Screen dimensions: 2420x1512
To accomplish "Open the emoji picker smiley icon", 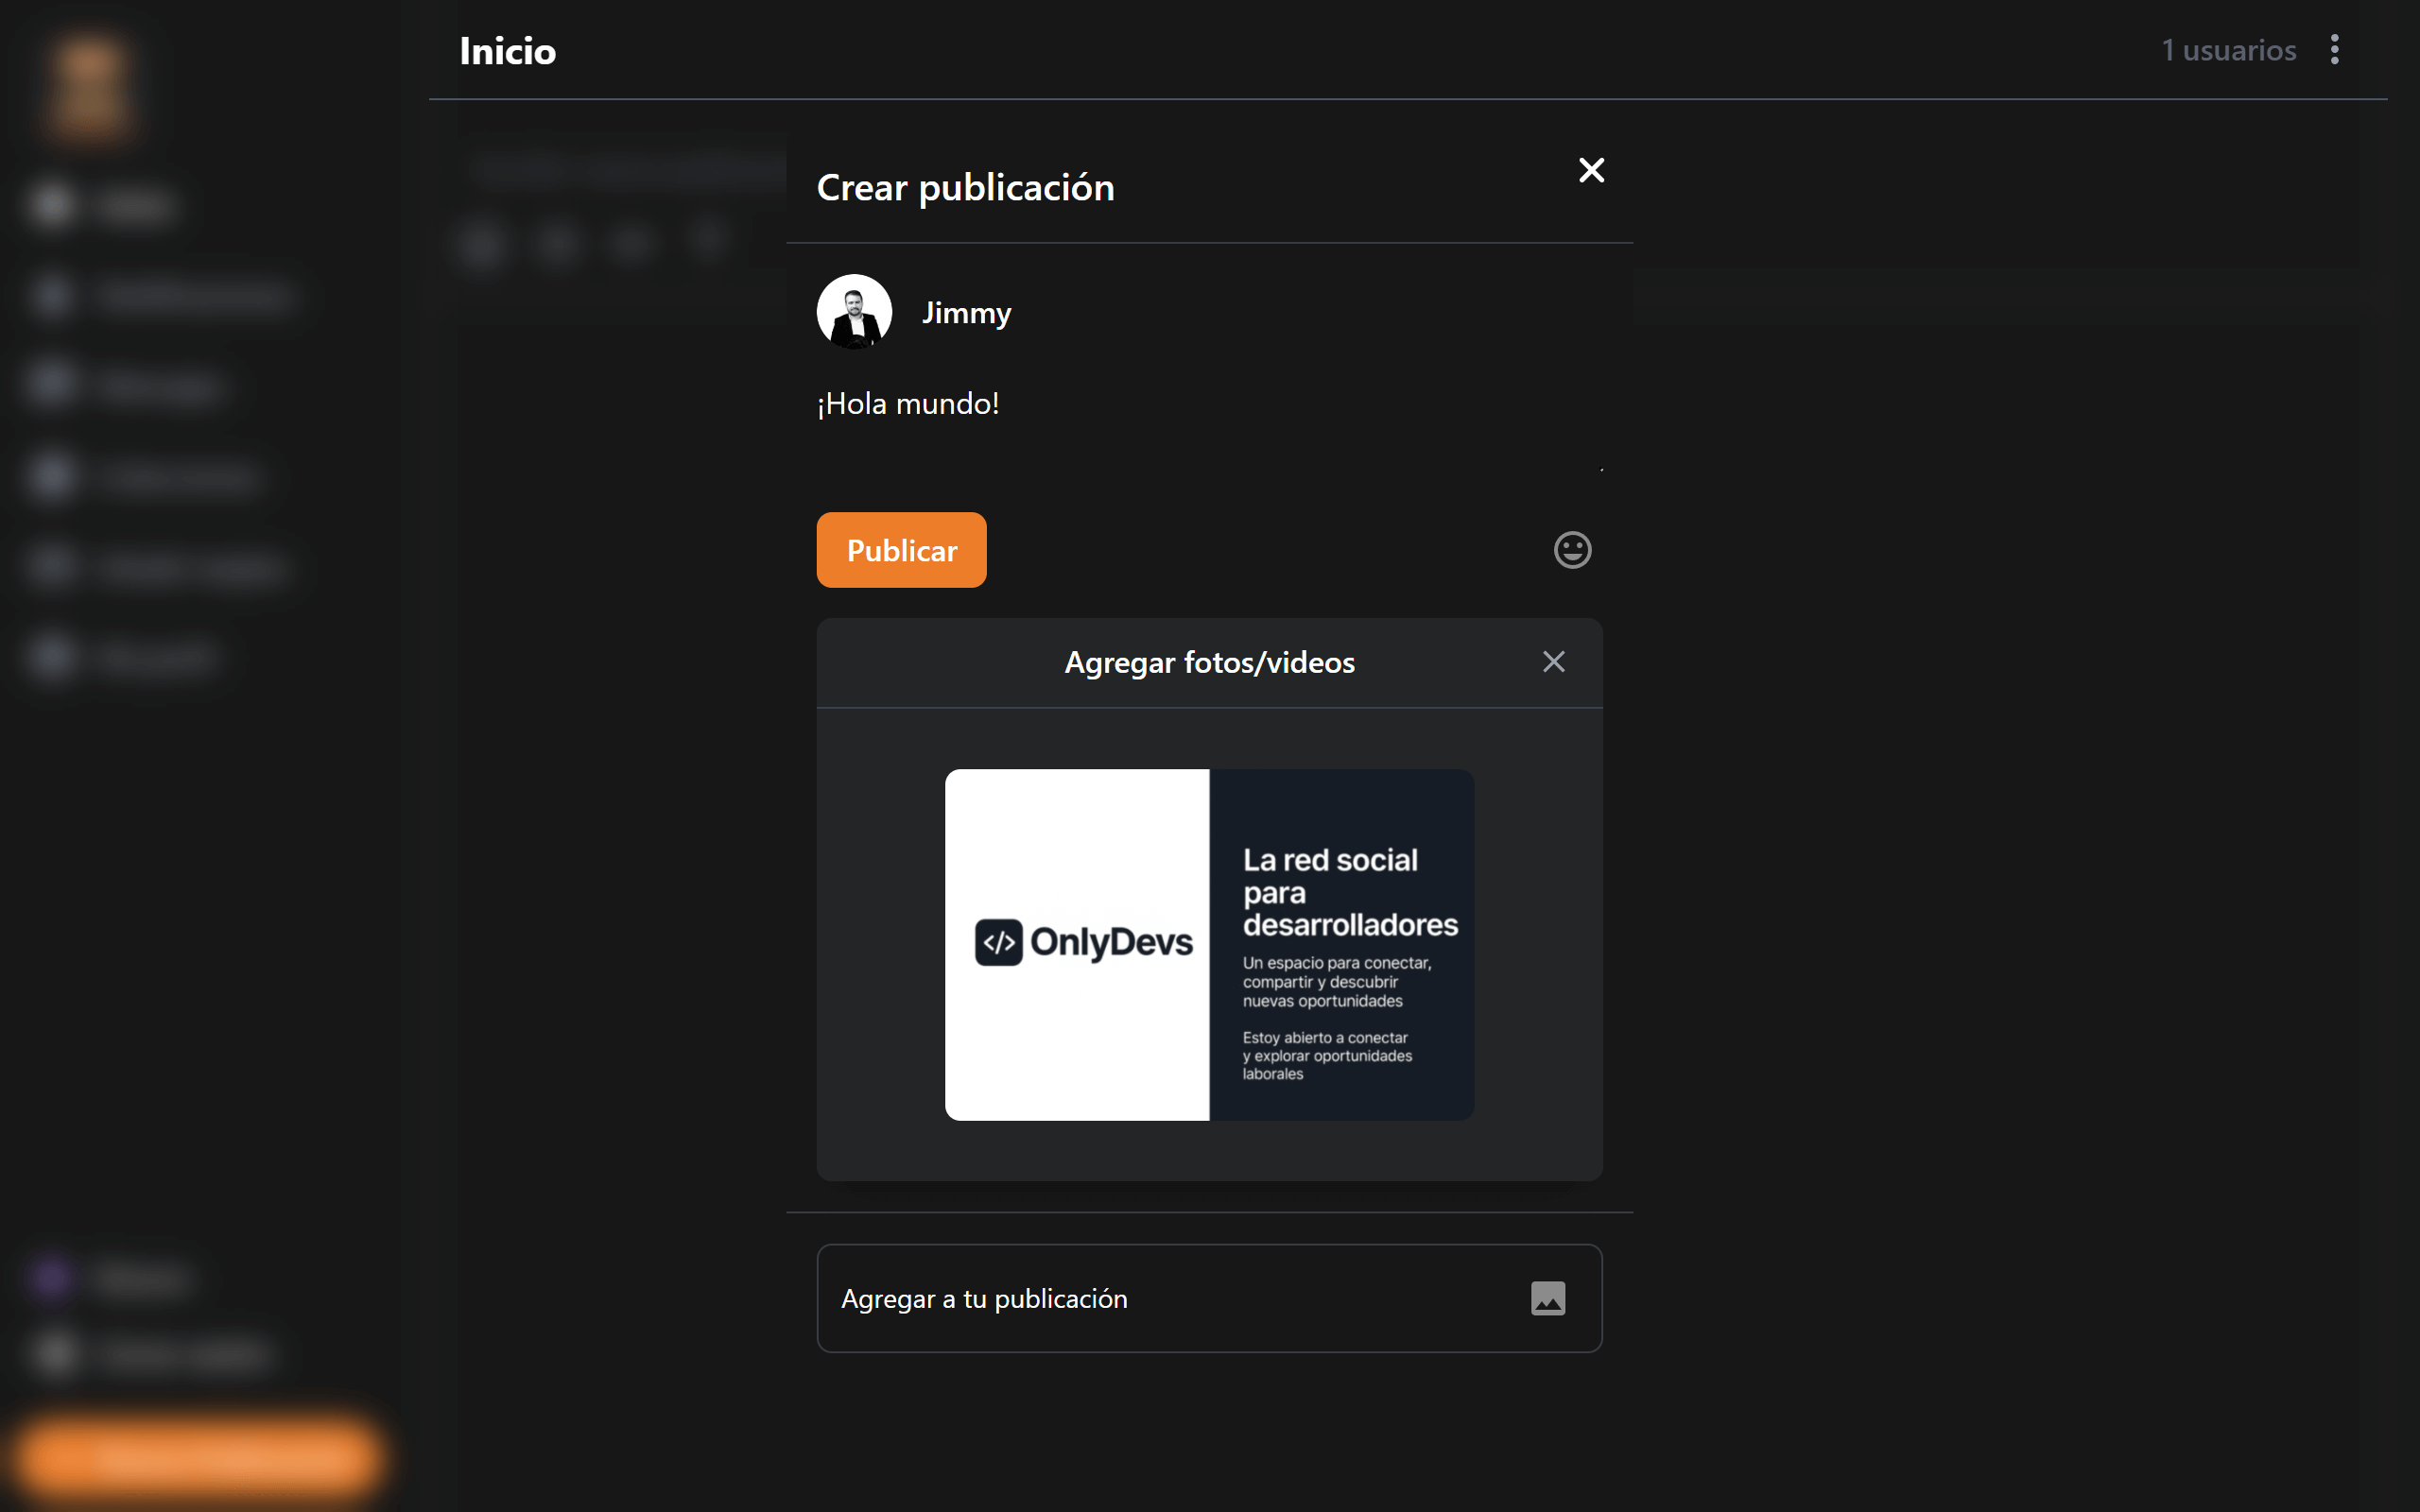I will click(x=1572, y=550).
